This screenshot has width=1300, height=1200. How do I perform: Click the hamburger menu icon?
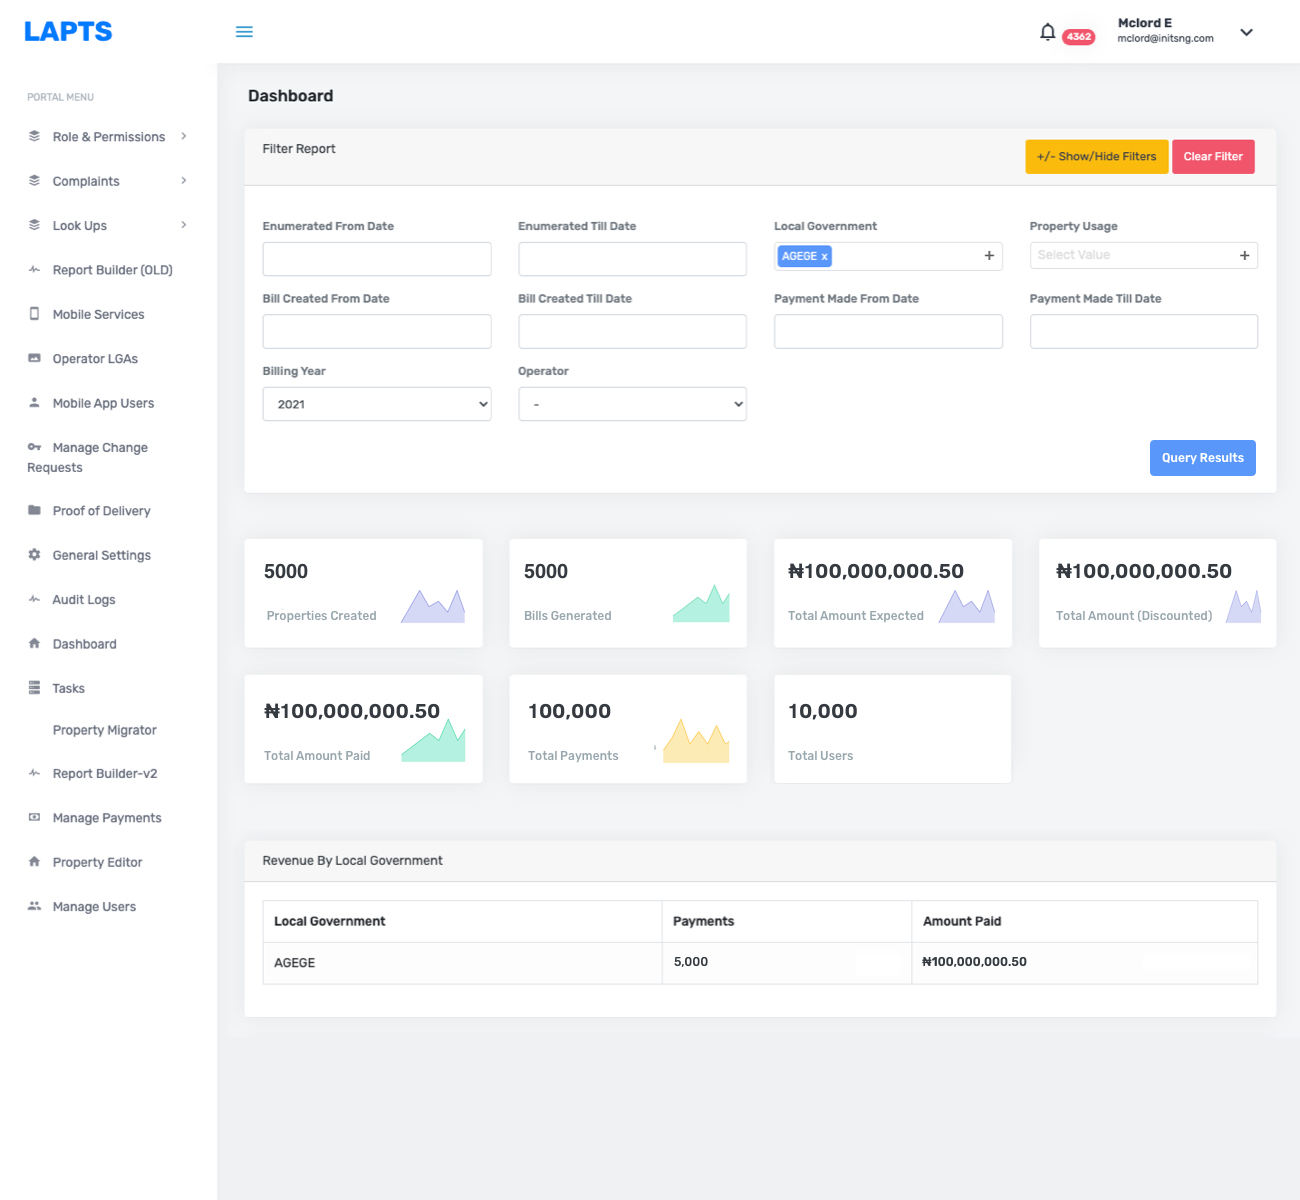(244, 32)
